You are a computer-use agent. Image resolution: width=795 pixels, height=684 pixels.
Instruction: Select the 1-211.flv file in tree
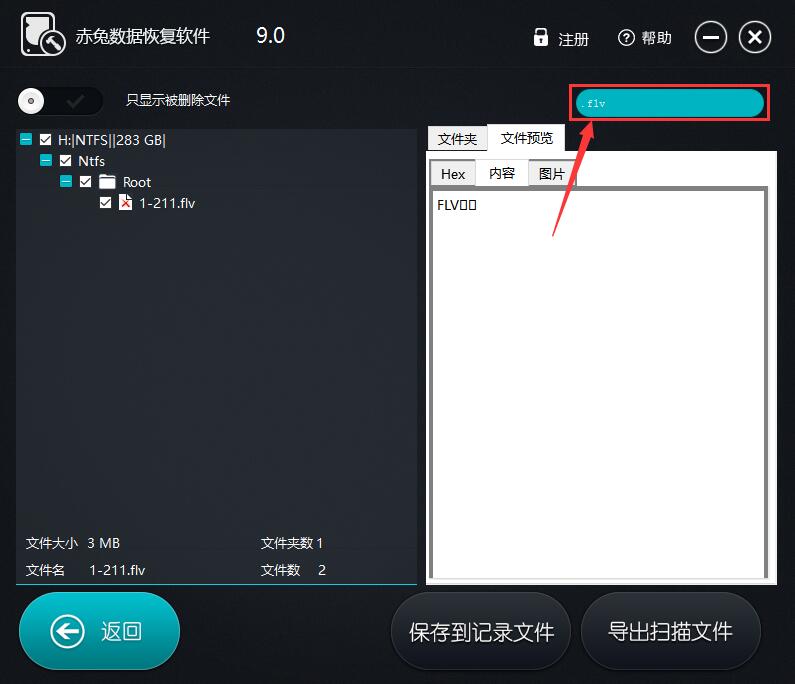click(x=167, y=203)
